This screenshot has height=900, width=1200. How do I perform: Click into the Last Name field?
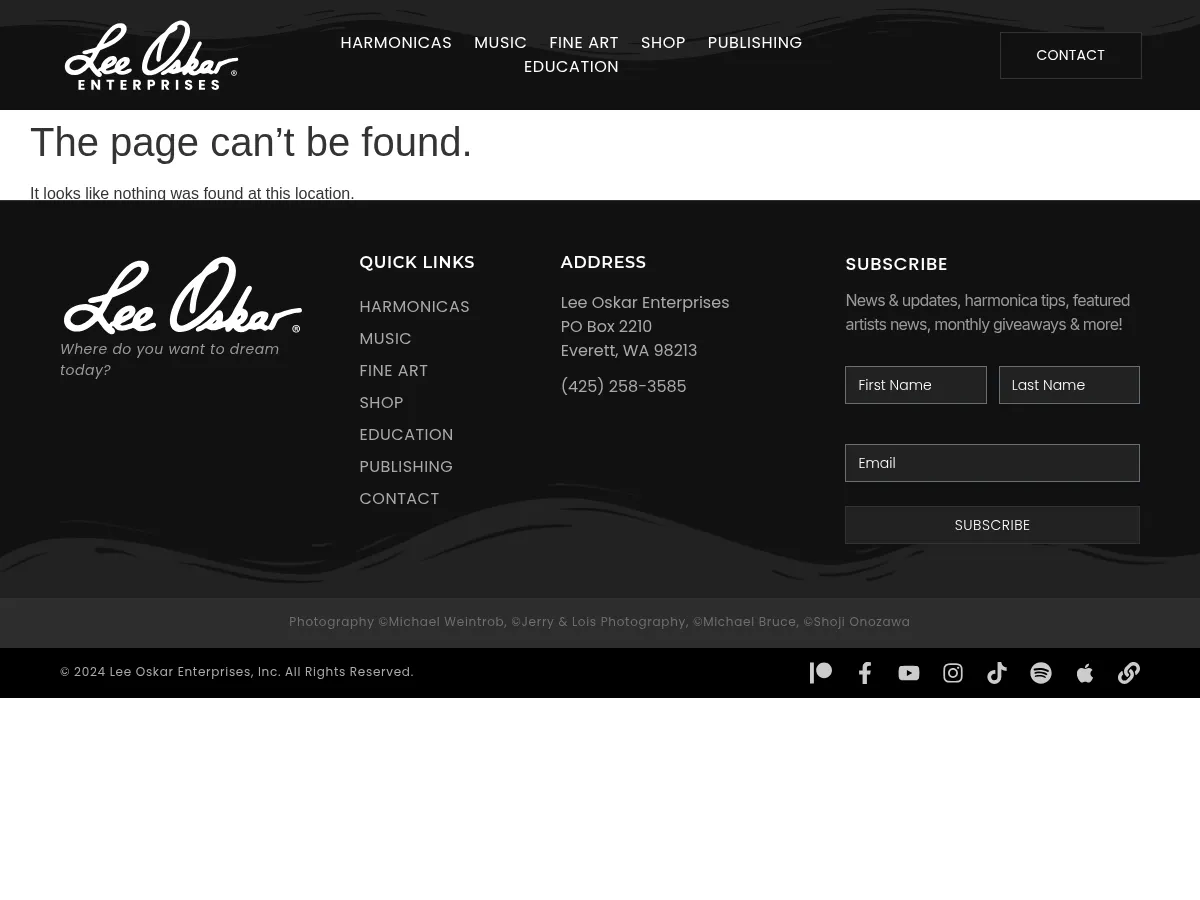[1069, 385]
